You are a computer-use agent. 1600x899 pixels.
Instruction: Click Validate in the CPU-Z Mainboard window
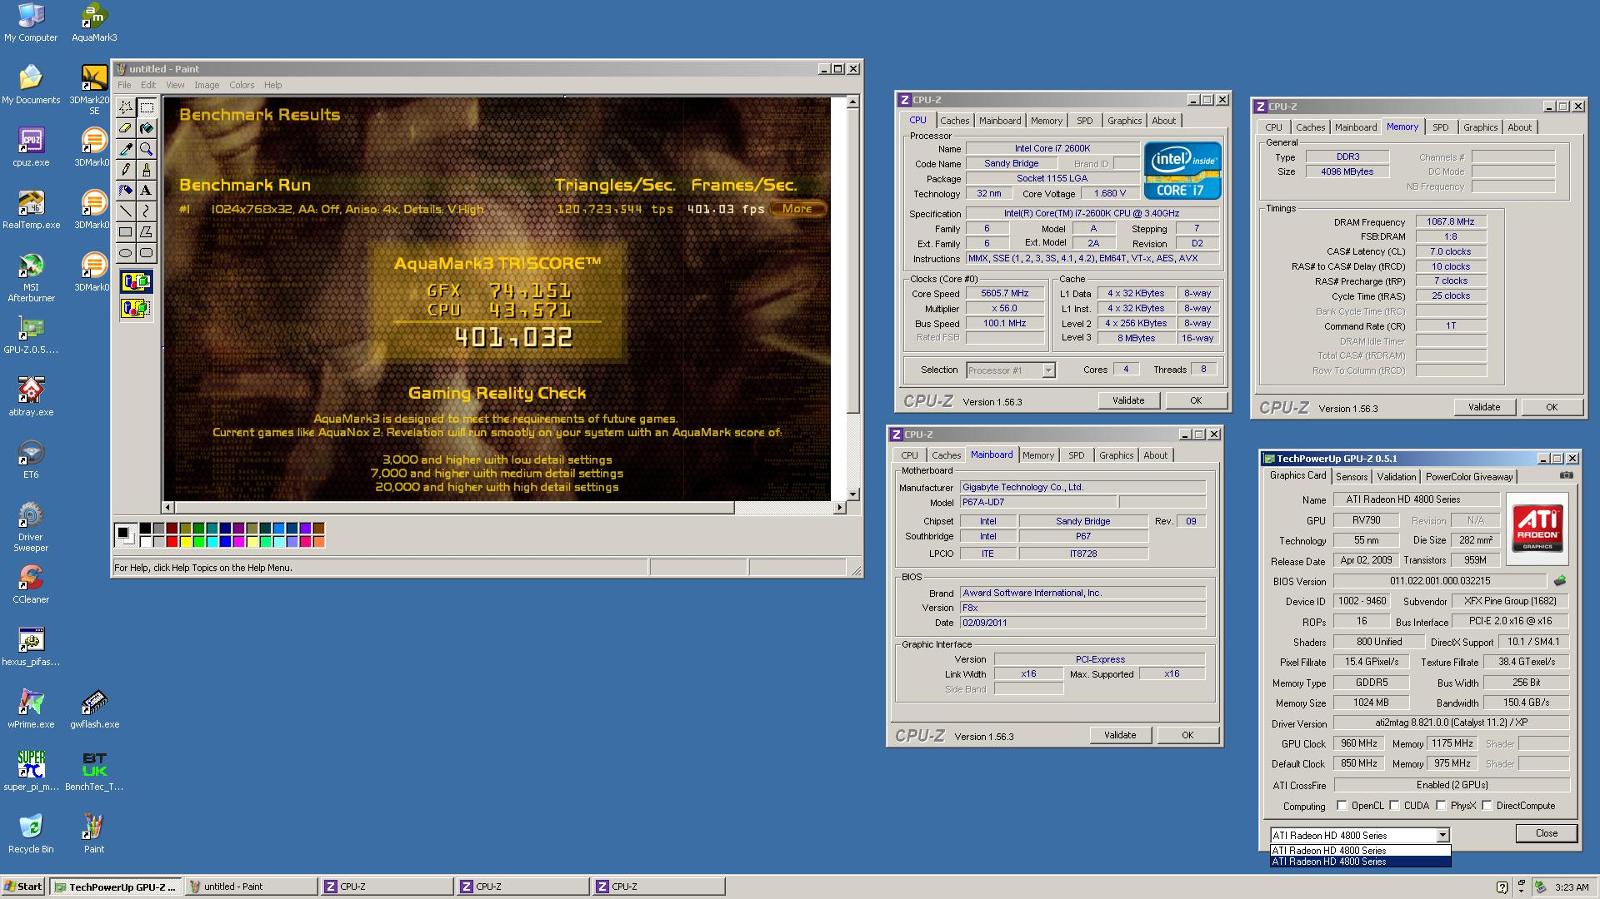[1120, 735]
